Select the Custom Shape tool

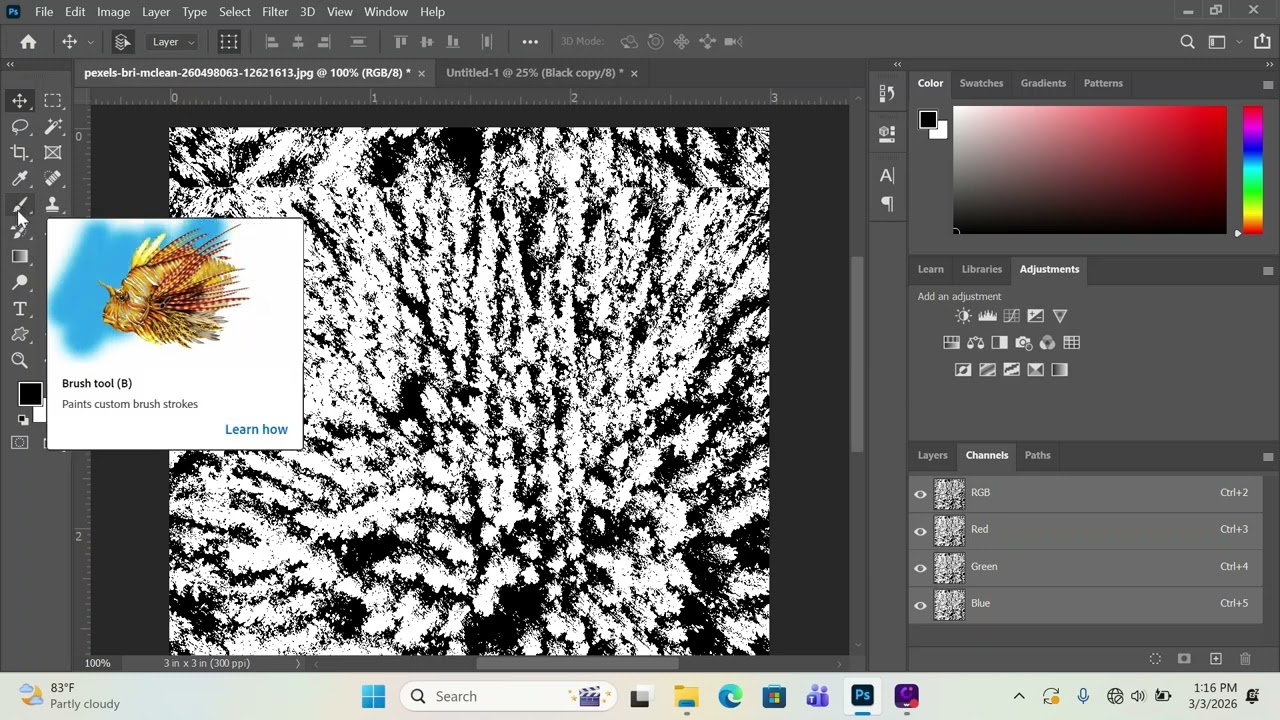point(20,335)
